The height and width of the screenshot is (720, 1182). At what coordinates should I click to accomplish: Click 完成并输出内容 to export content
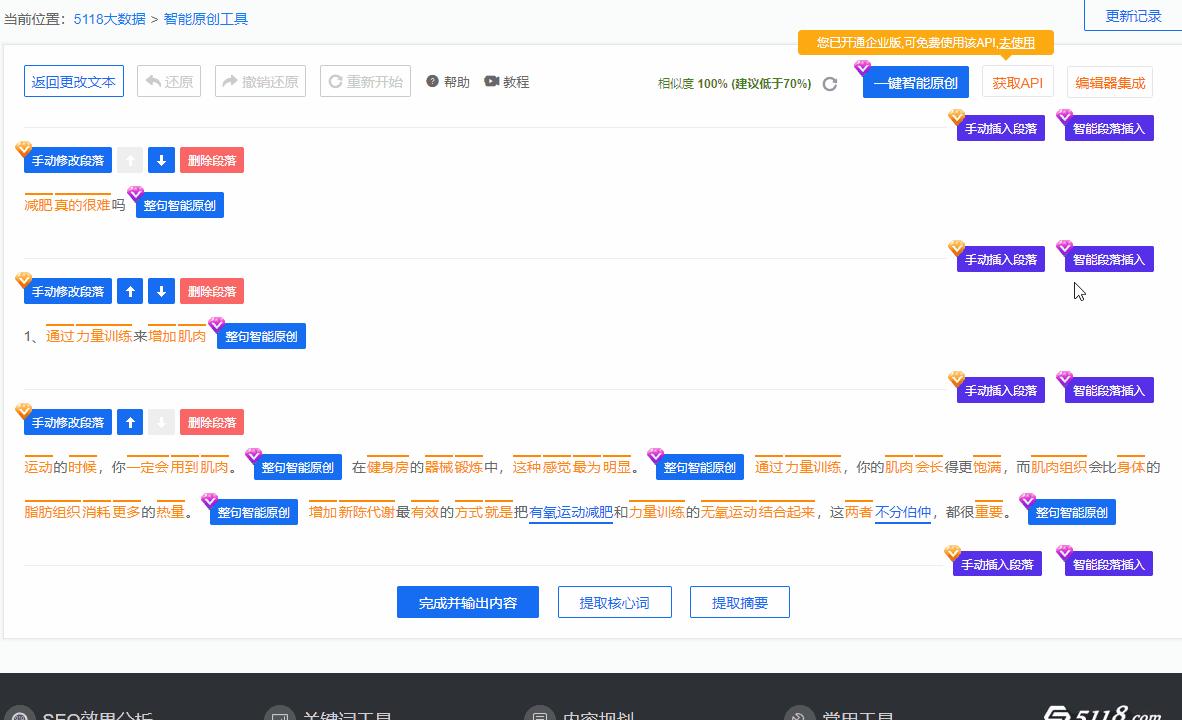(x=467, y=601)
